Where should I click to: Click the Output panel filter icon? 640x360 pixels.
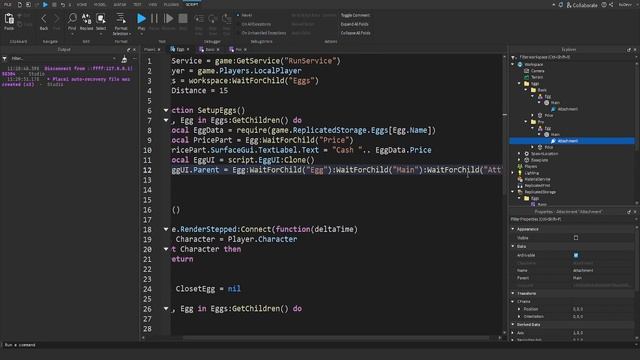coord(4,59)
